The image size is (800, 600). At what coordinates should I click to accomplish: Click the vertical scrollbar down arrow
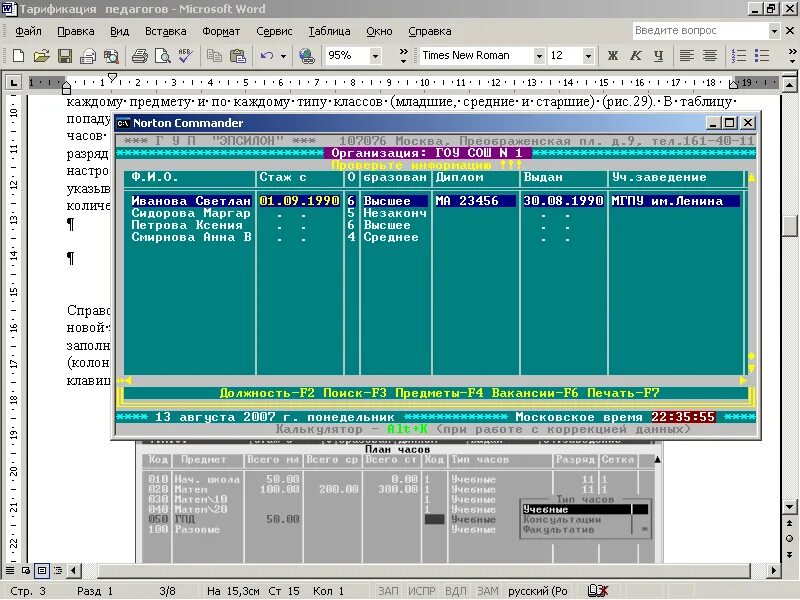click(789, 507)
